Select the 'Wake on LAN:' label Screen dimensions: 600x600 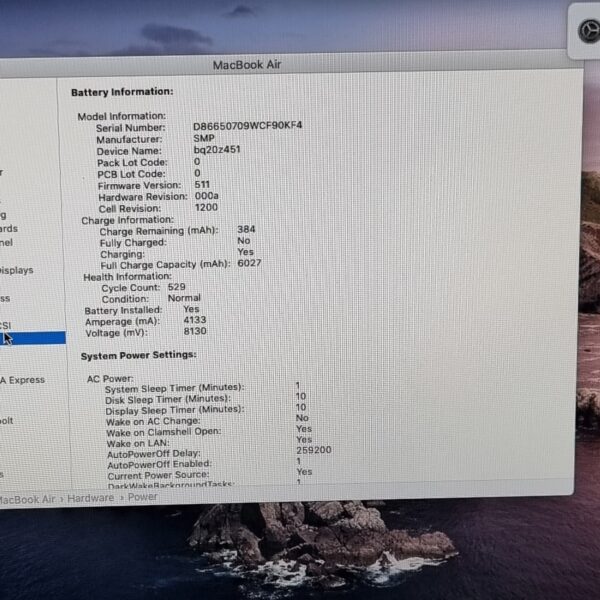138,443
